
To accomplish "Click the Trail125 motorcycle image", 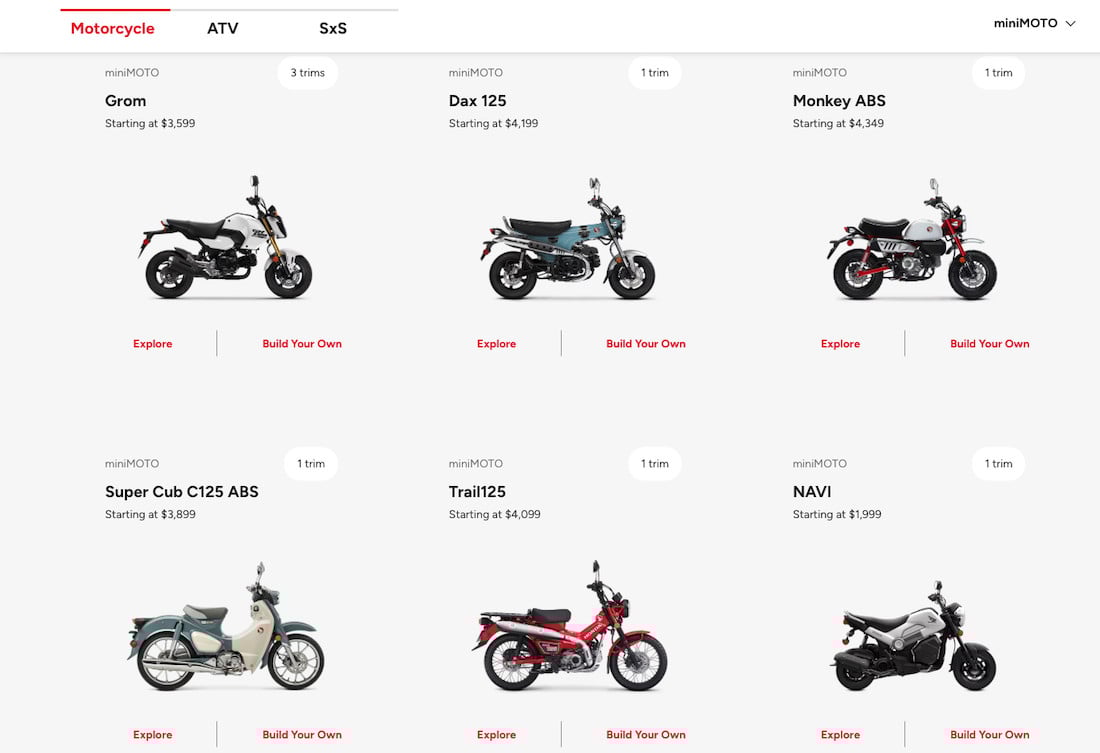I will pos(569,625).
